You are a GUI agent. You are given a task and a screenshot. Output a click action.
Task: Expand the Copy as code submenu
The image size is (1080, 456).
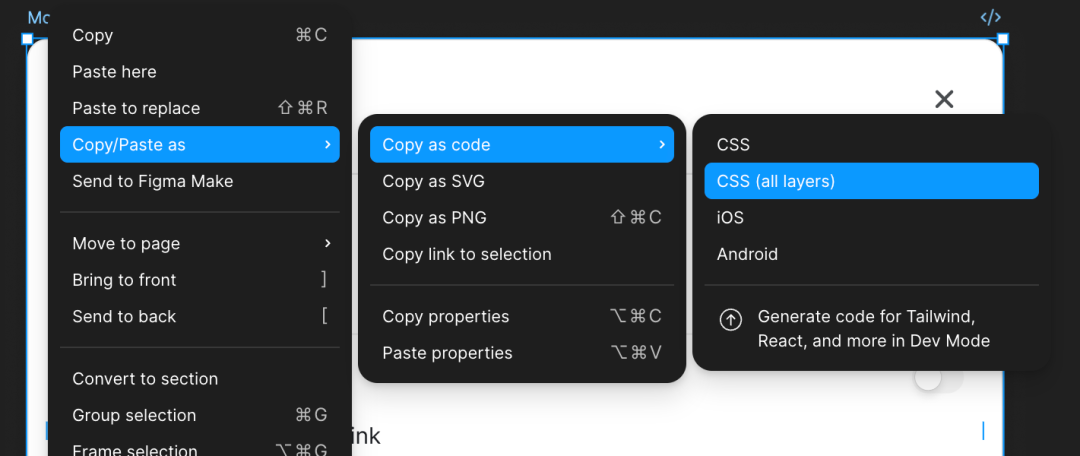tap(521, 145)
